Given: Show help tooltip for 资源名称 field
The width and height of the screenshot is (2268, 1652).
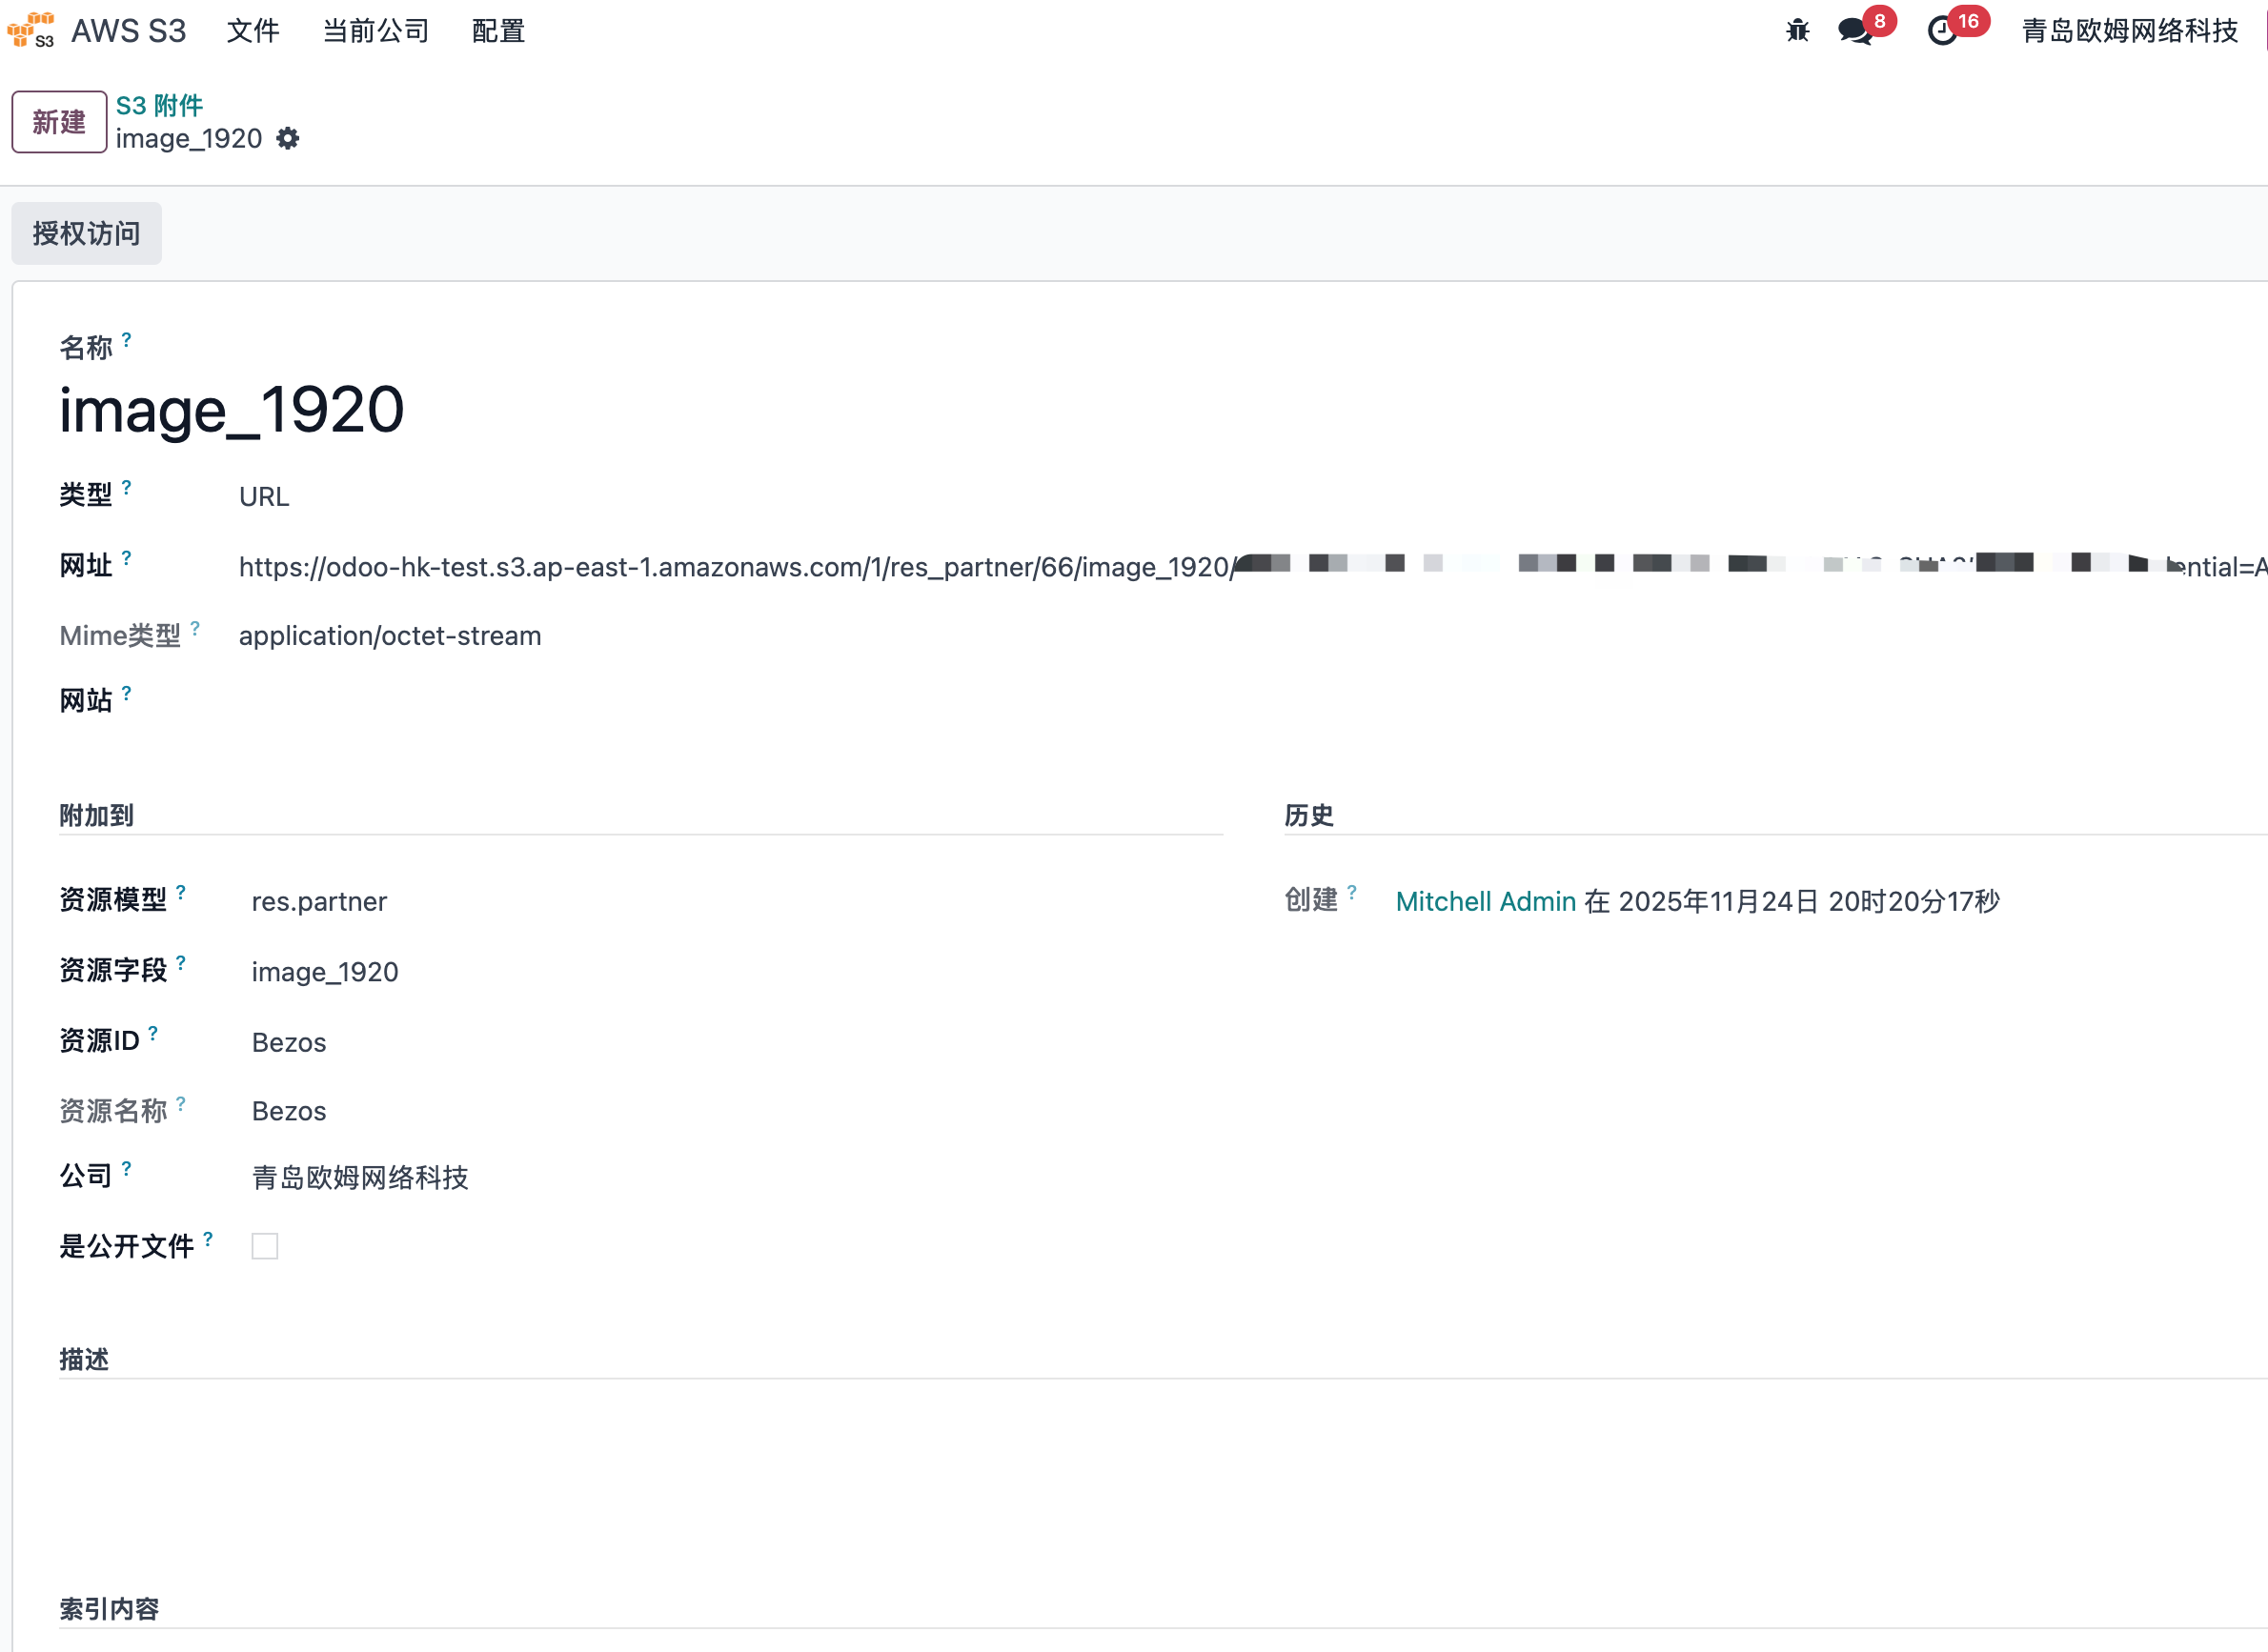Looking at the screenshot, I should 181,1104.
